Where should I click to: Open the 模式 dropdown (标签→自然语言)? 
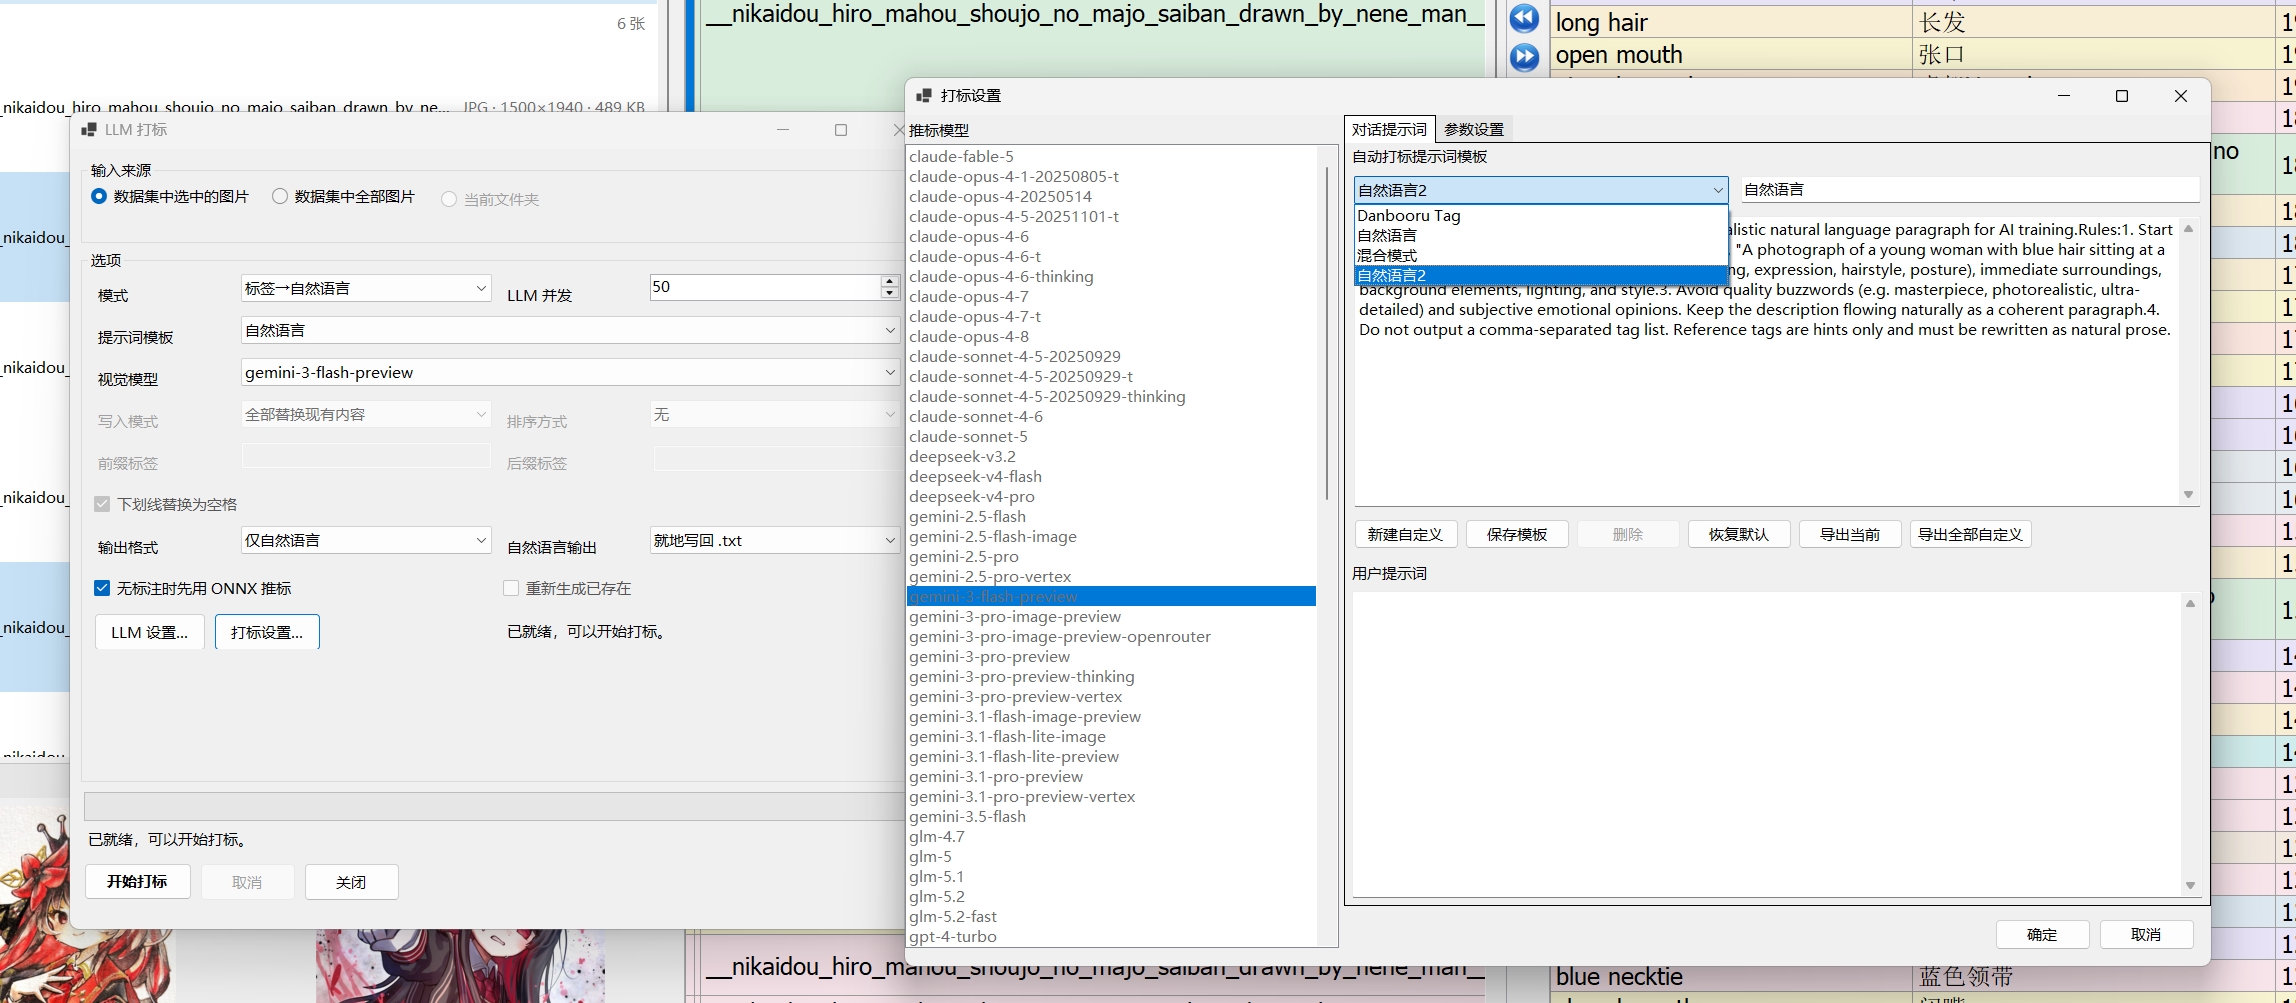coord(366,288)
